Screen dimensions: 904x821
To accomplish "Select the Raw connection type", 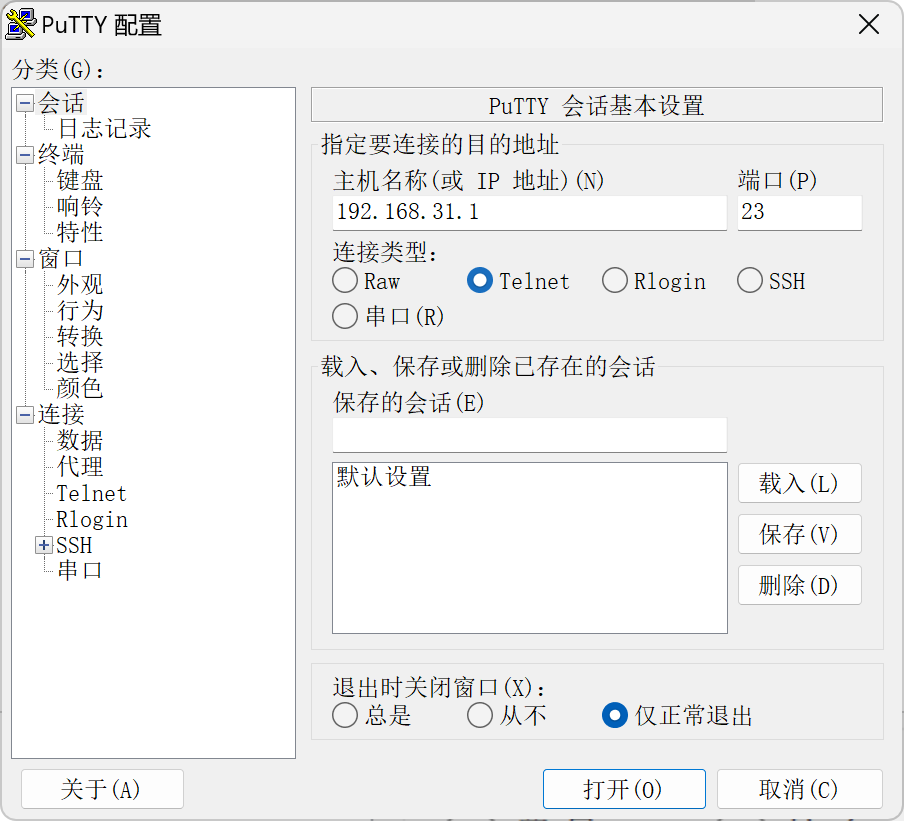I will (x=345, y=282).
